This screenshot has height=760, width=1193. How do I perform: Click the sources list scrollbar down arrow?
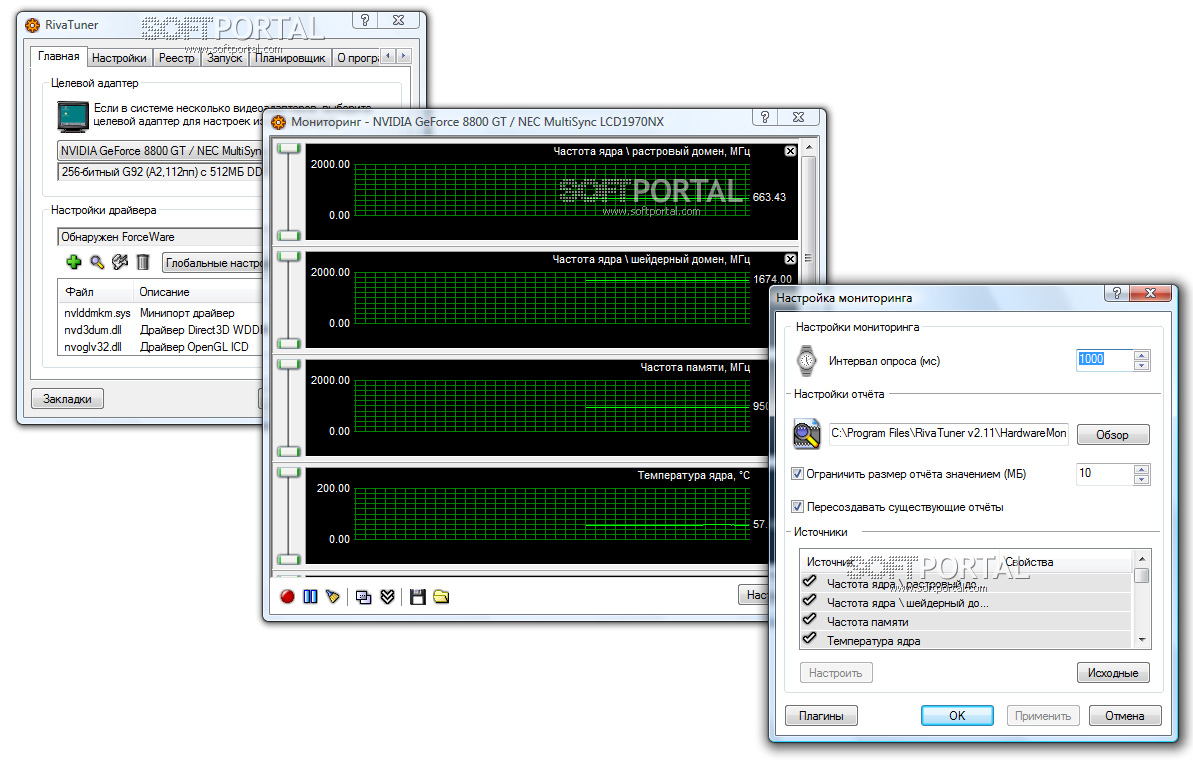tap(1142, 641)
